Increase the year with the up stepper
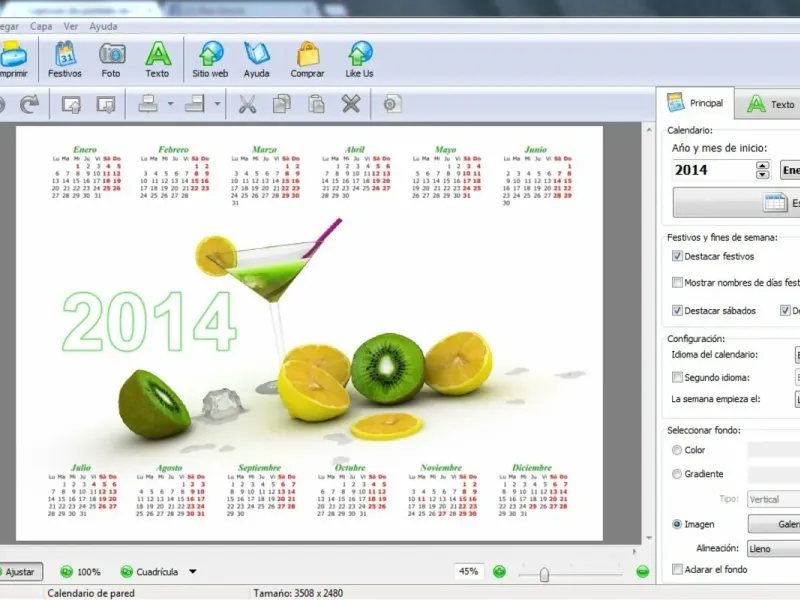The image size is (800, 600). pos(763,165)
